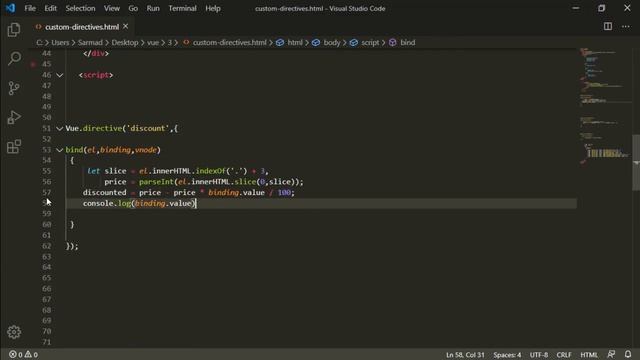Click the errors and warnings status indicator
Image resolution: width=640 pixels, height=360 pixels.
coord(23,355)
